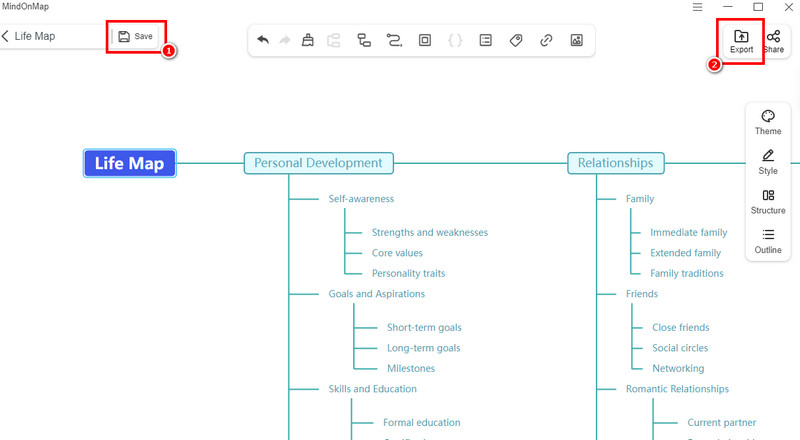This screenshot has width=800, height=440.
Task: Insert an image using the picture icon
Action: pos(576,41)
